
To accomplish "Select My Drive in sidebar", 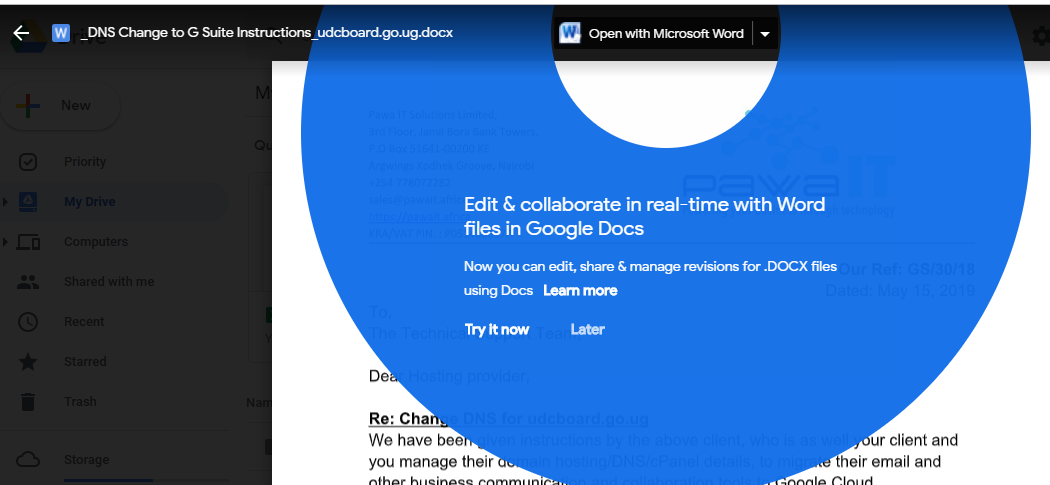I will tap(90, 202).
